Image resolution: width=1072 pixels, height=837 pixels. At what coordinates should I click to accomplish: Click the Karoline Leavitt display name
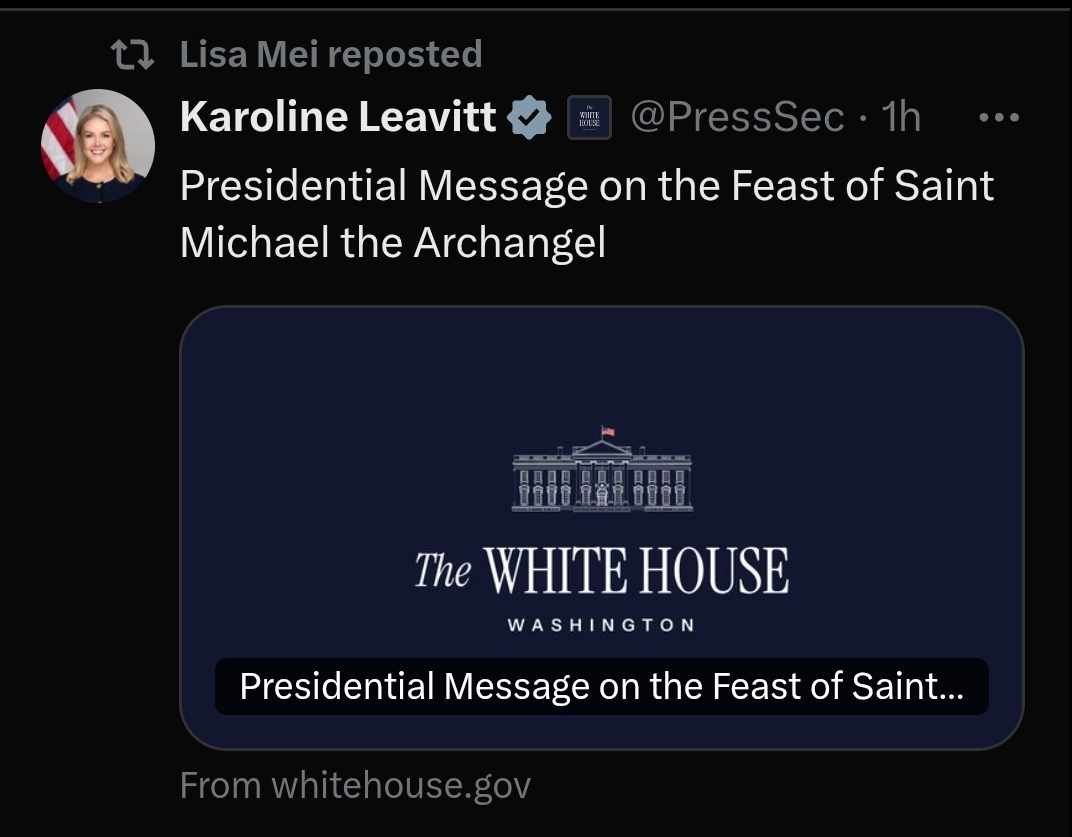tap(337, 118)
